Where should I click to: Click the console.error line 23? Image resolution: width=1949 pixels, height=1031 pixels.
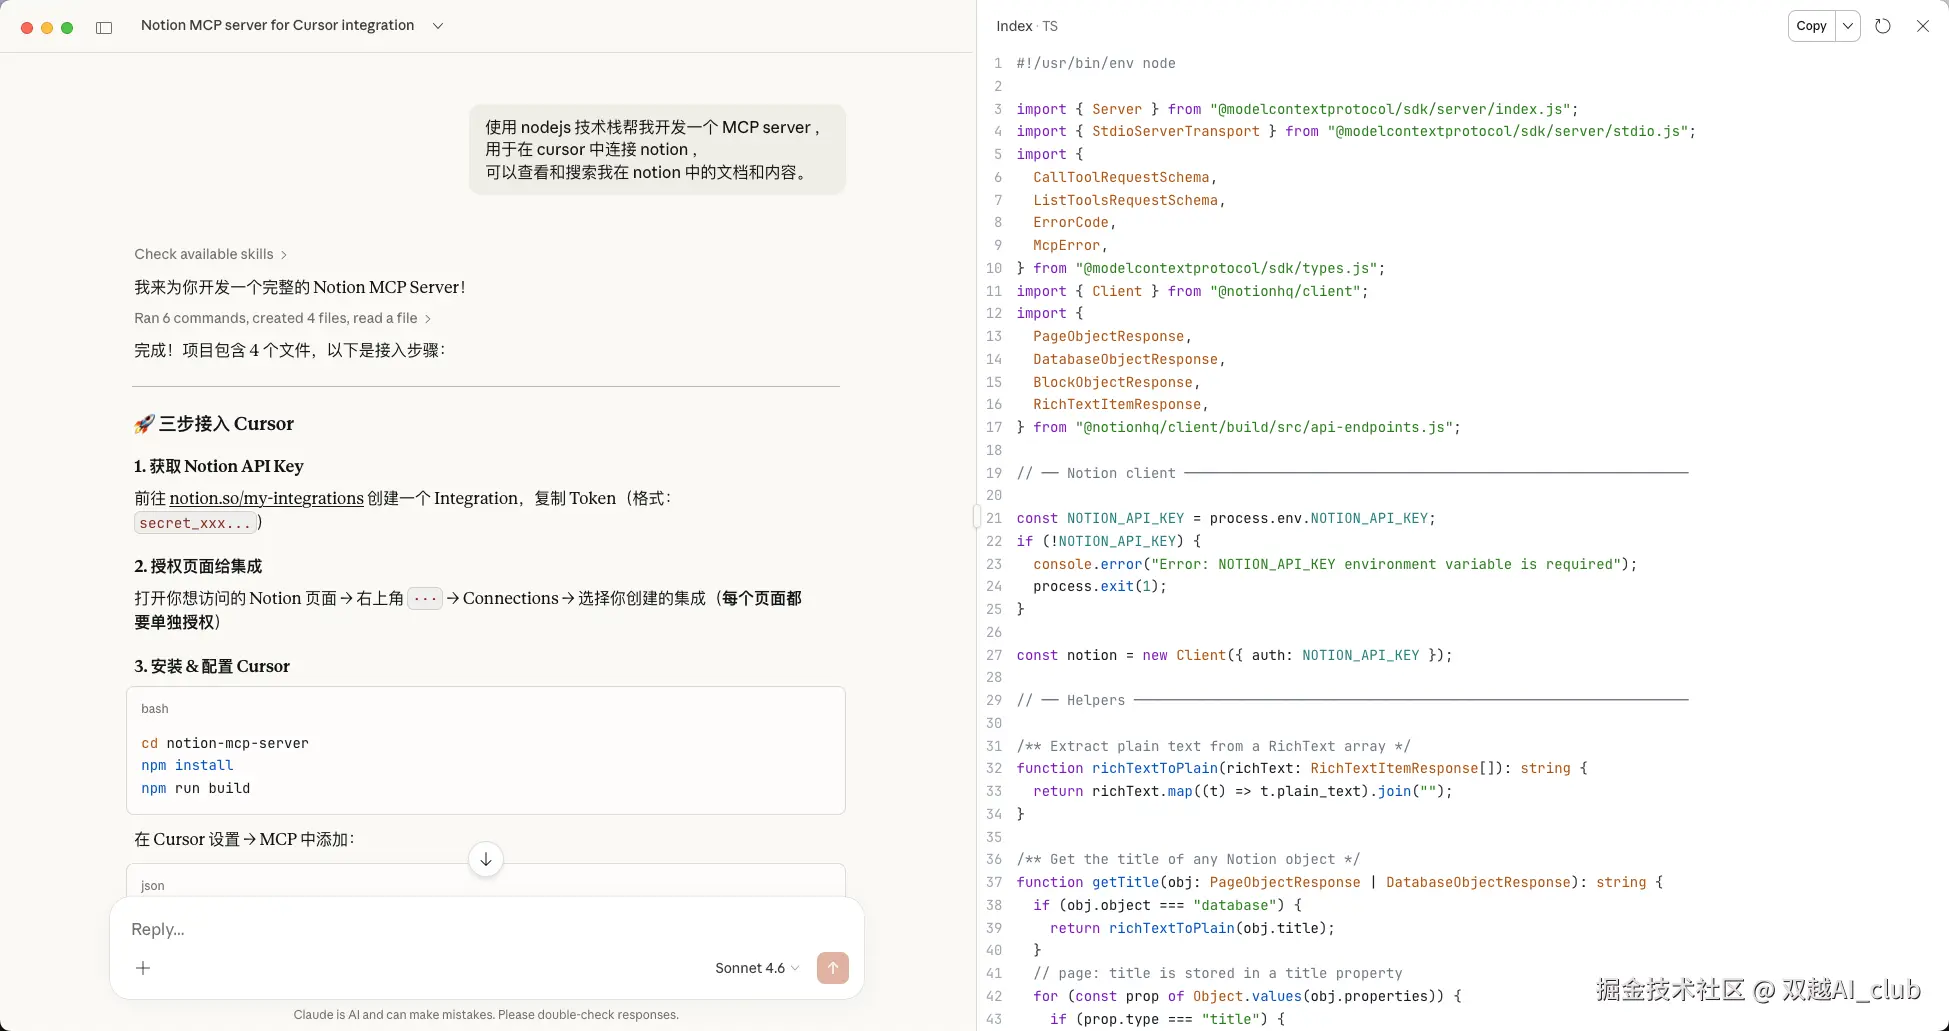(1335, 564)
